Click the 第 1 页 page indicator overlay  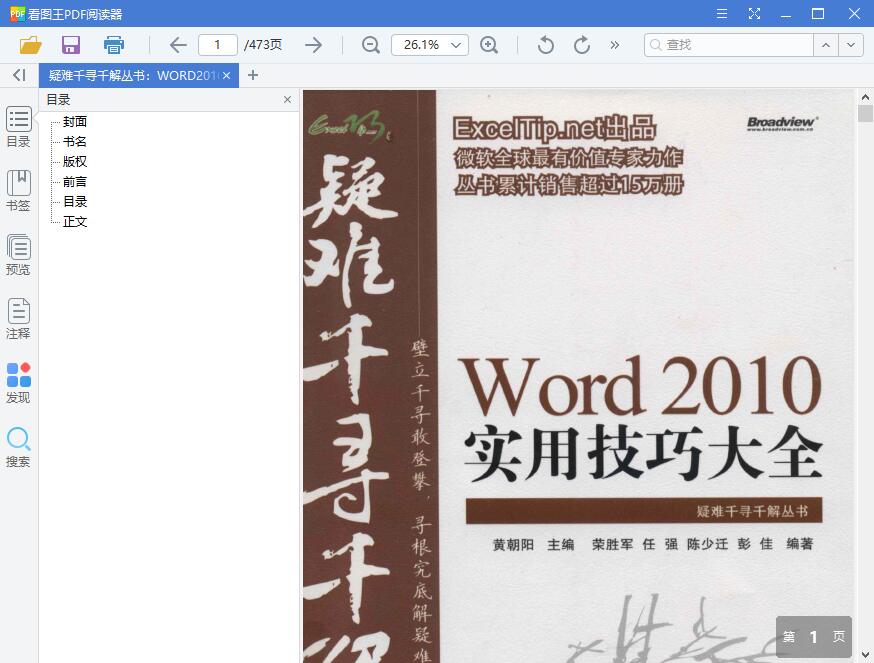pyautogui.click(x=814, y=637)
